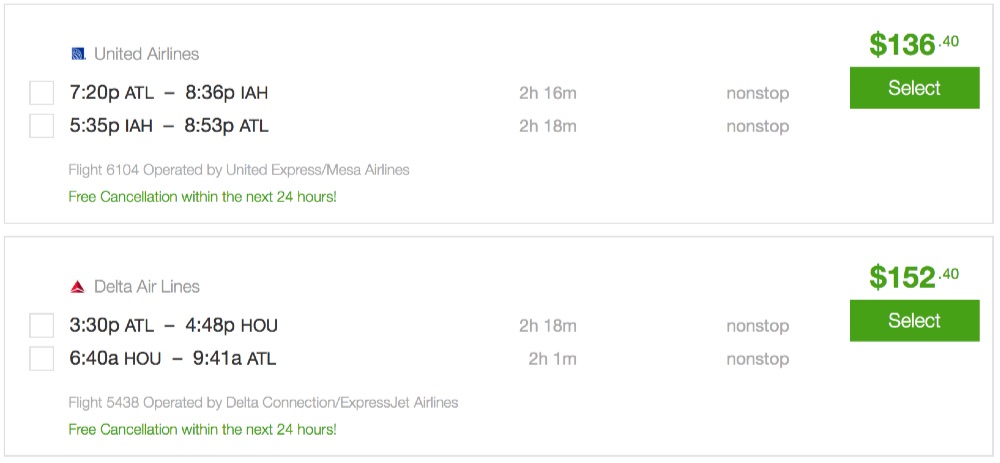
Task: Click the Delta Air Lines logo icon
Action: pos(78,287)
